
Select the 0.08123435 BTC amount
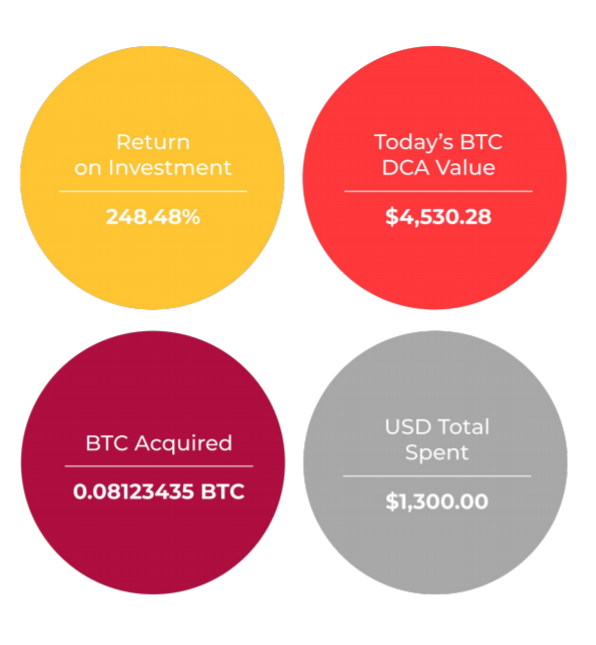(x=159, y=491)
